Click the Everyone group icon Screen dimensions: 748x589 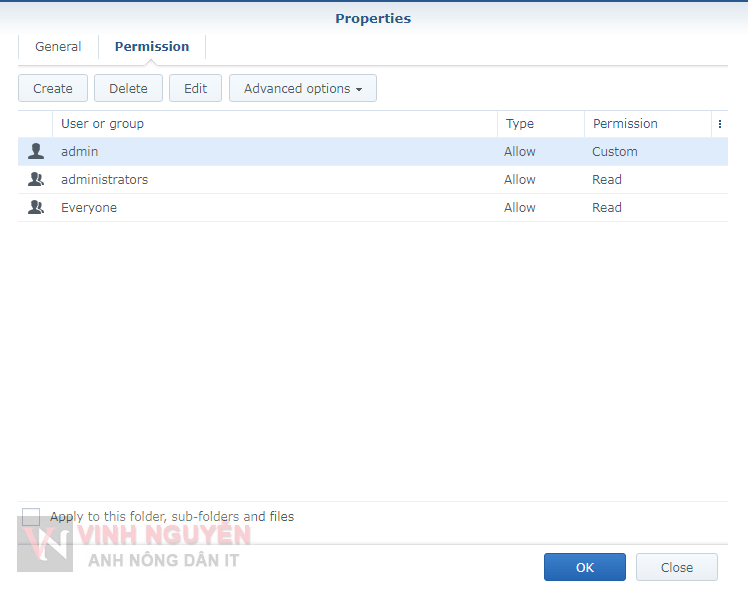(x=36, y=208)
